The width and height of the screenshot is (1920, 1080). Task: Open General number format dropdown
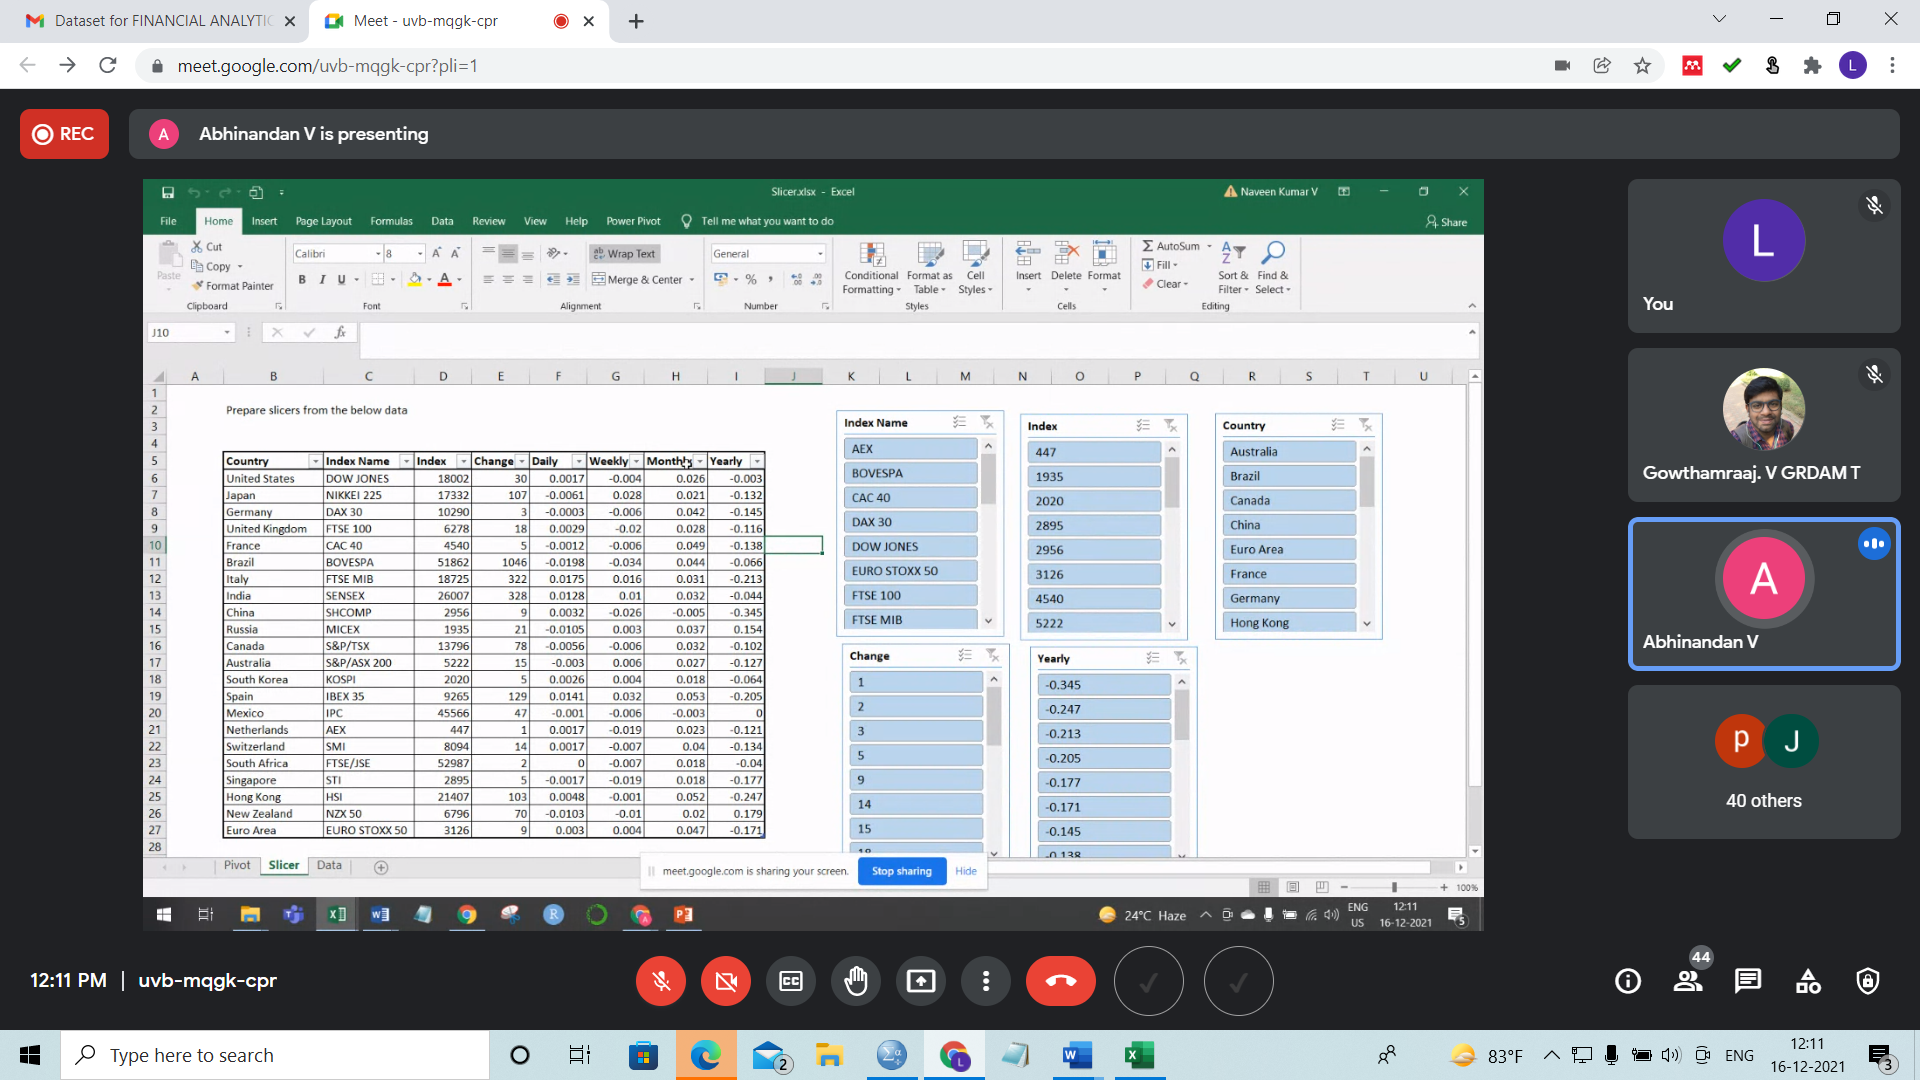[x=820, y=254]
